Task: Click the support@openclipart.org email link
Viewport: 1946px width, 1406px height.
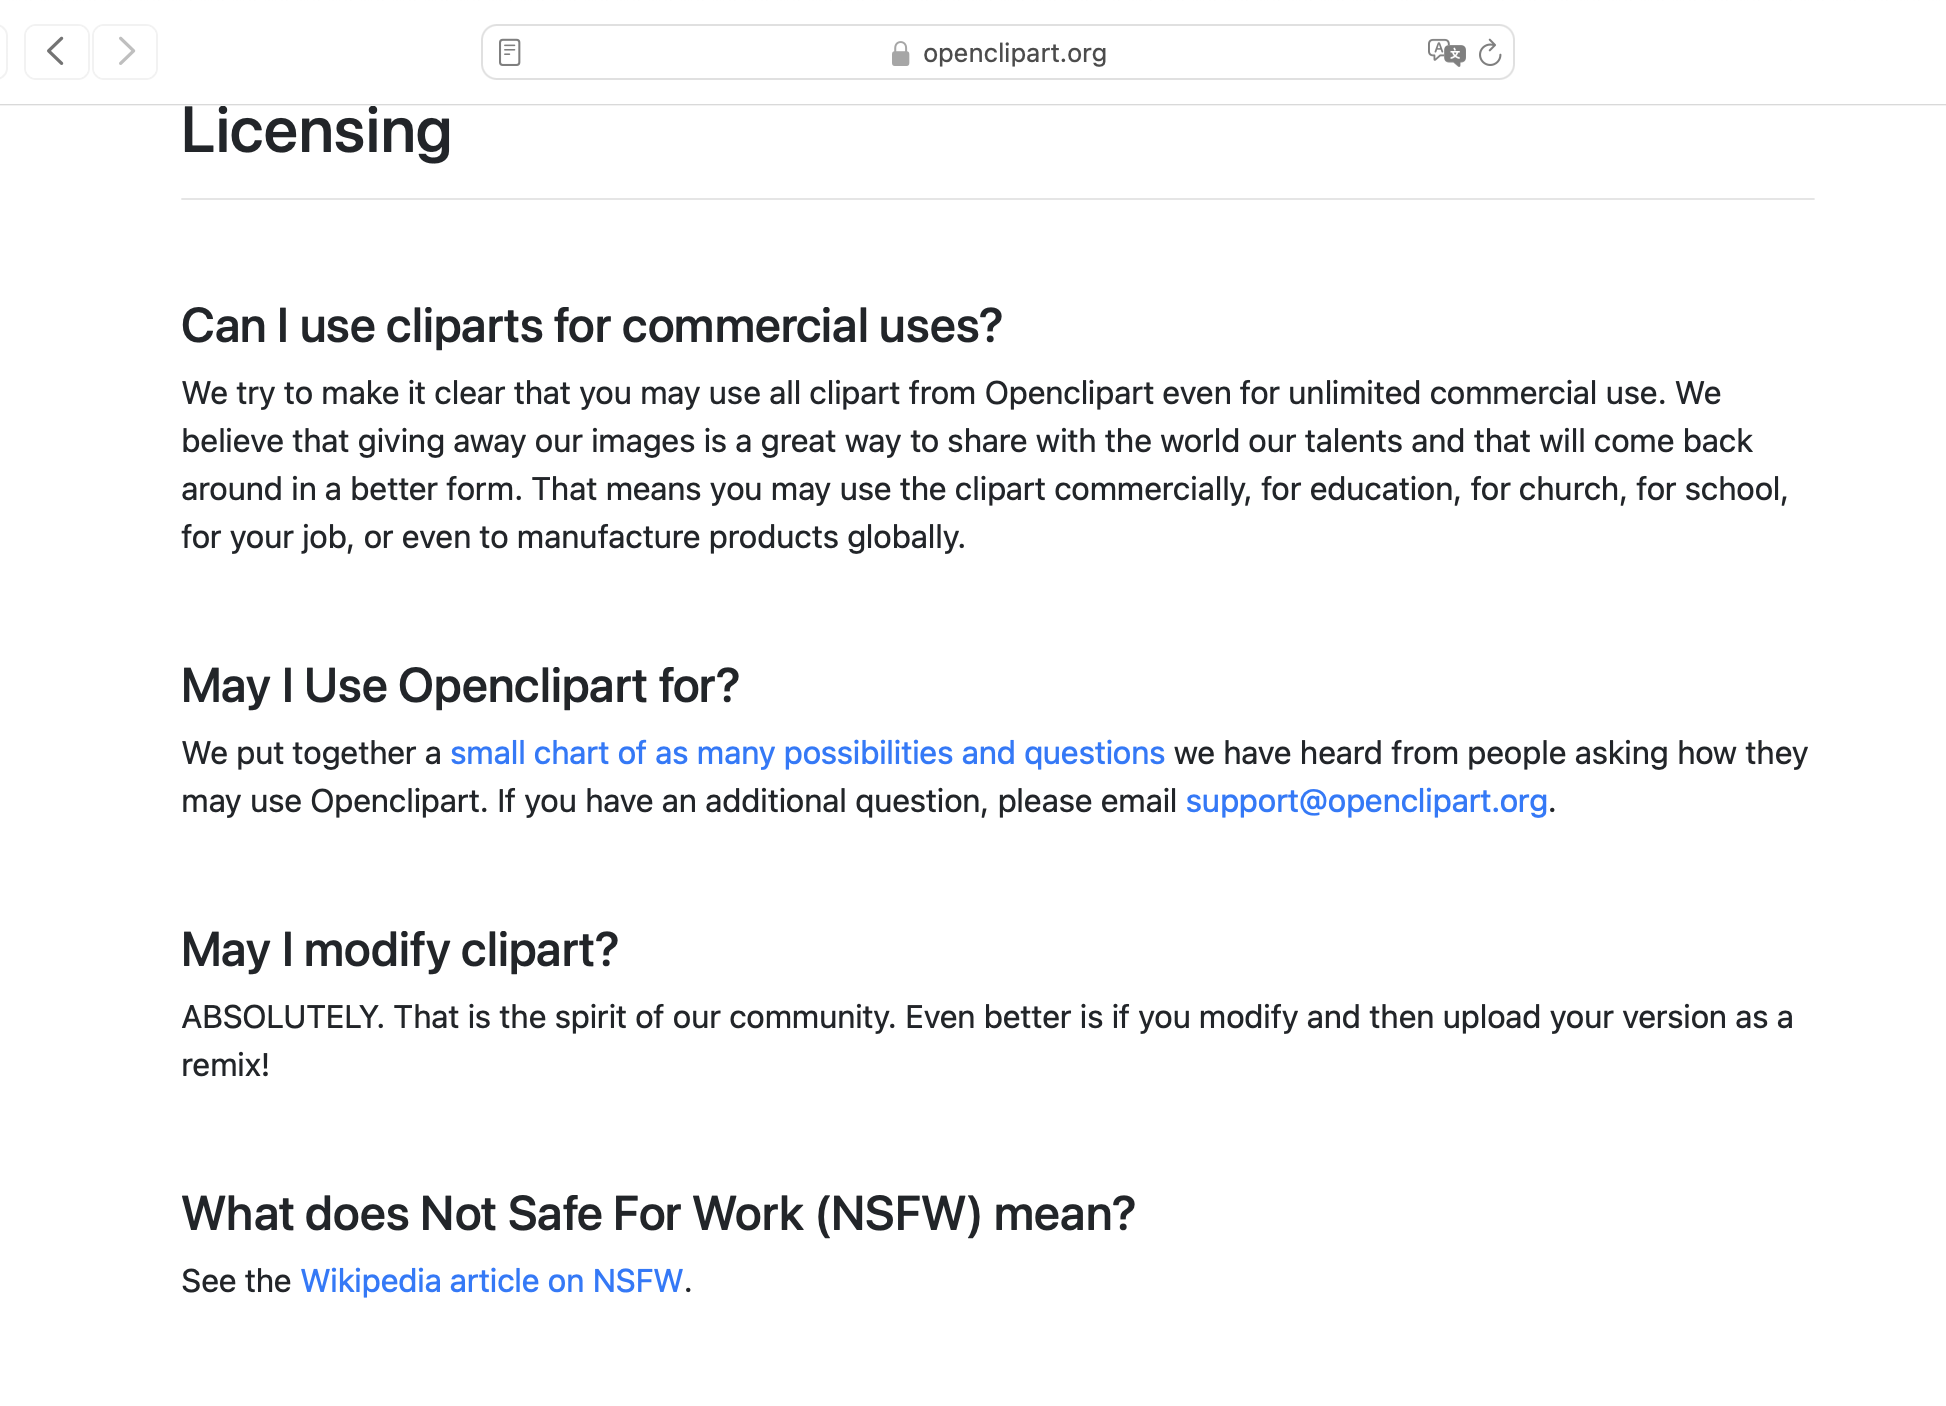Action: (1366, 801)
